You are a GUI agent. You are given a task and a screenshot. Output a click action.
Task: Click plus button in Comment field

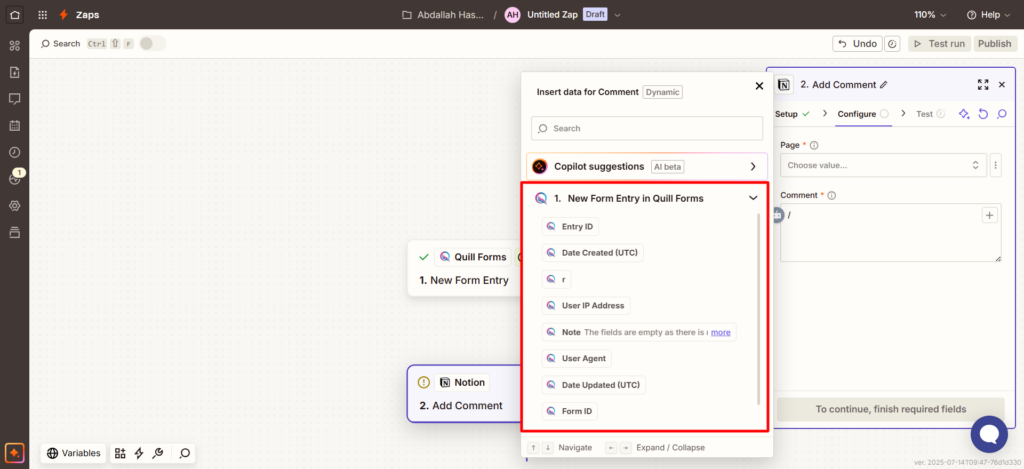click(x=989, y=215)
